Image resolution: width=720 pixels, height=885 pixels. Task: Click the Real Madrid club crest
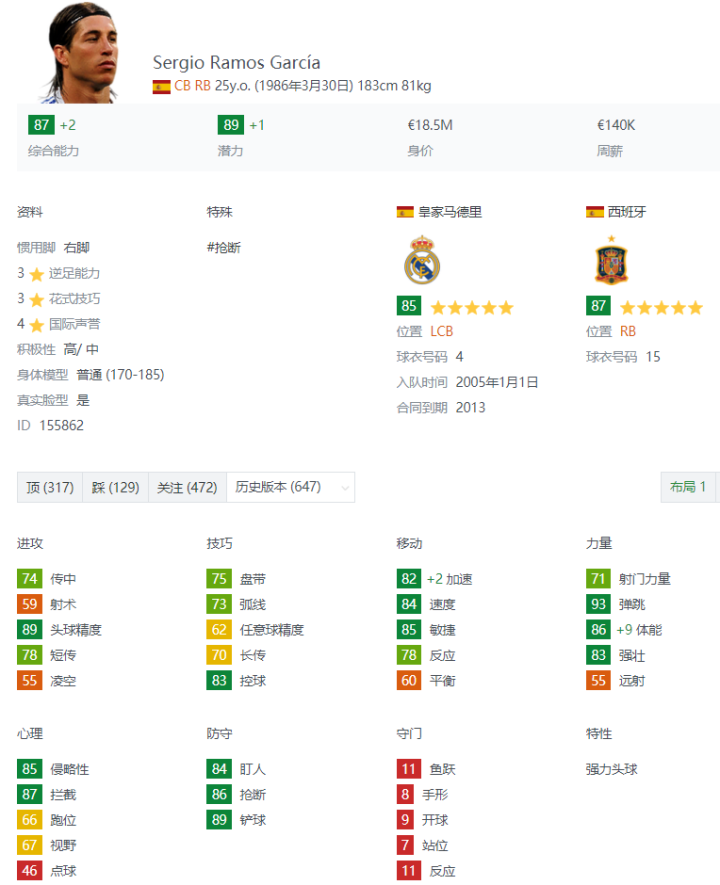coord(422,259)
